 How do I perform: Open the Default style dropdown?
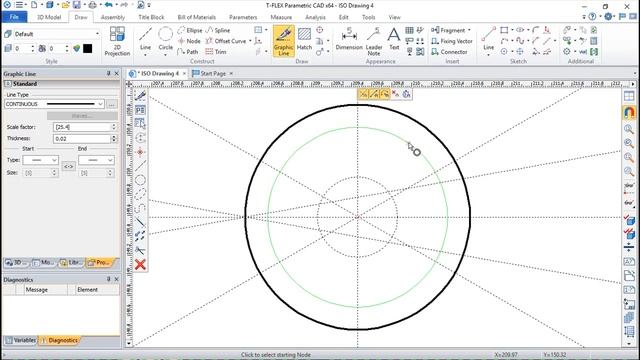[97, 34]
